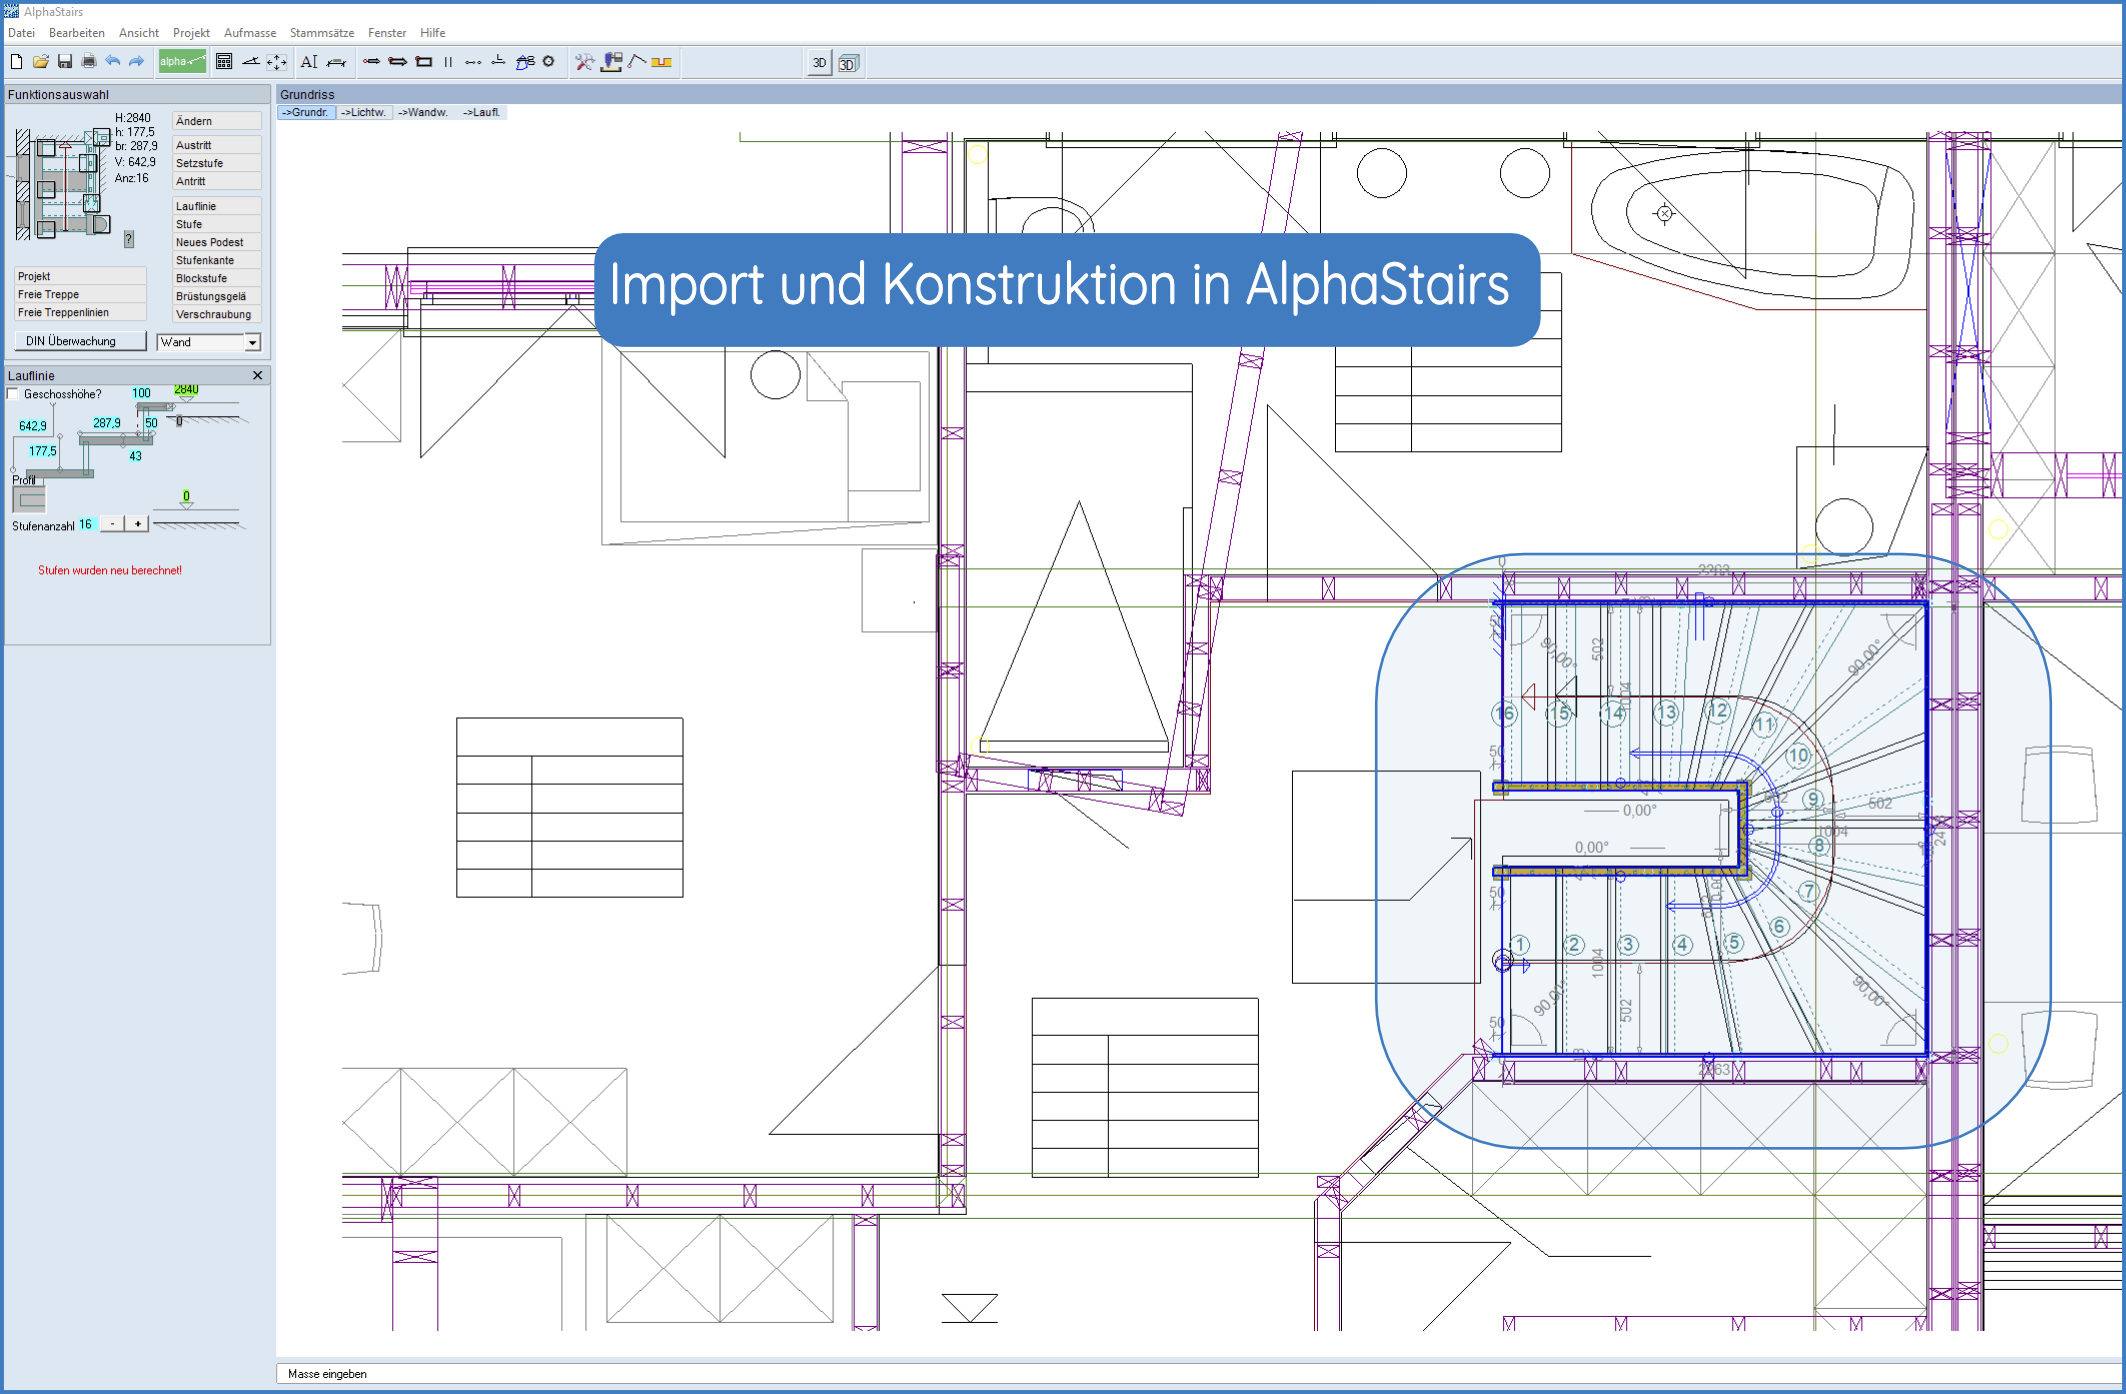The width and height of the screenshot is (2126, 1394).
Task: Open the Wand dropdown list
Action: 252,343
